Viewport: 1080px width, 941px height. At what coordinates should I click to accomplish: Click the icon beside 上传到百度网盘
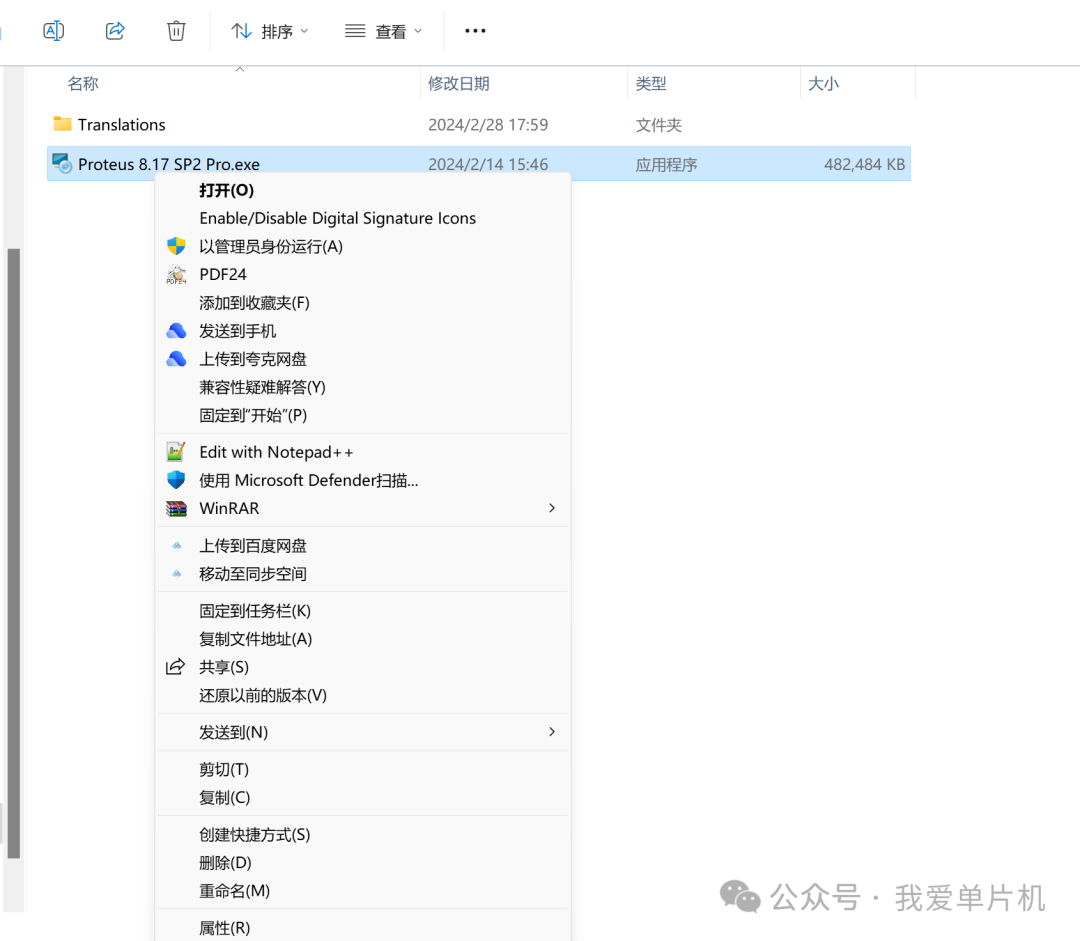[177, 546]
